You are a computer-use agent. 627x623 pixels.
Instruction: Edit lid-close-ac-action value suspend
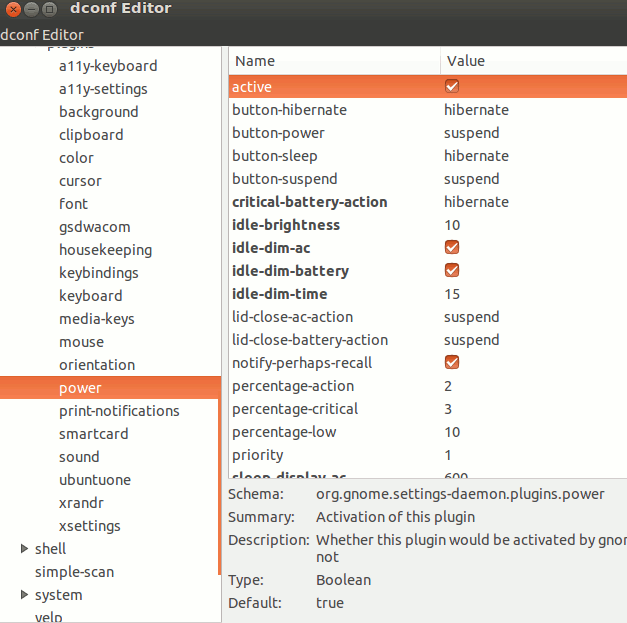[471, 317]
